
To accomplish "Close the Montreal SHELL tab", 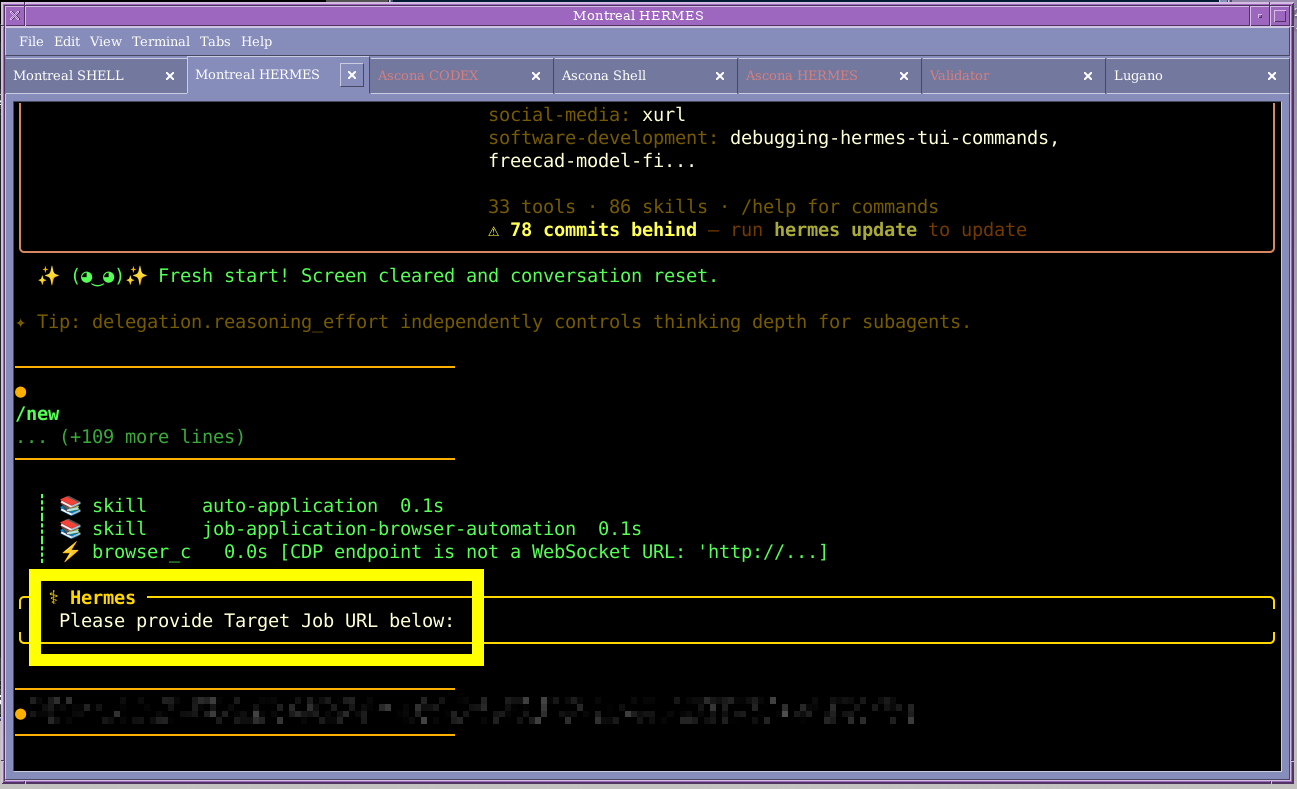I will tap(169, 76).
